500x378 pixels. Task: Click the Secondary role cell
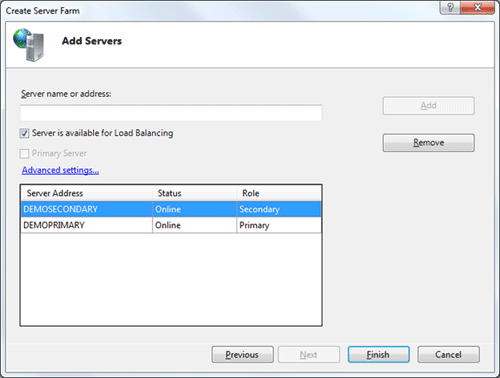pyautogui.click(x=259, y=209)
